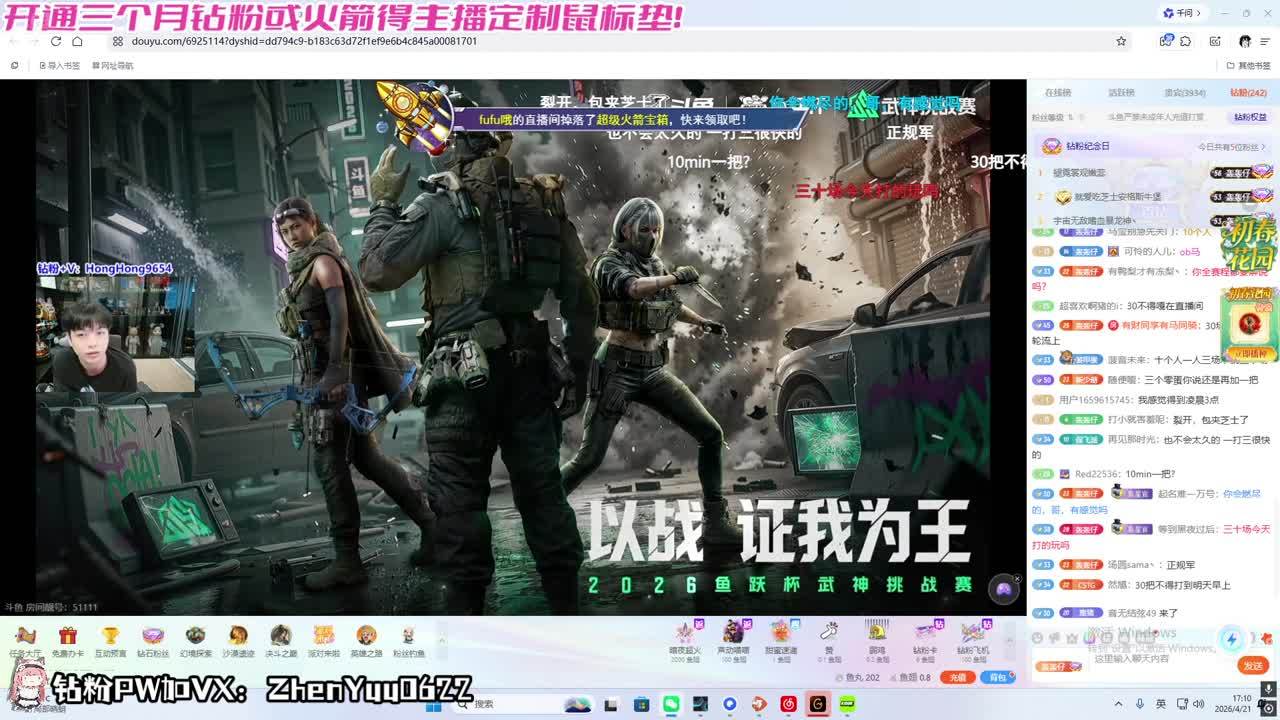Click the 充值 recharge button

tap(958, 677)
